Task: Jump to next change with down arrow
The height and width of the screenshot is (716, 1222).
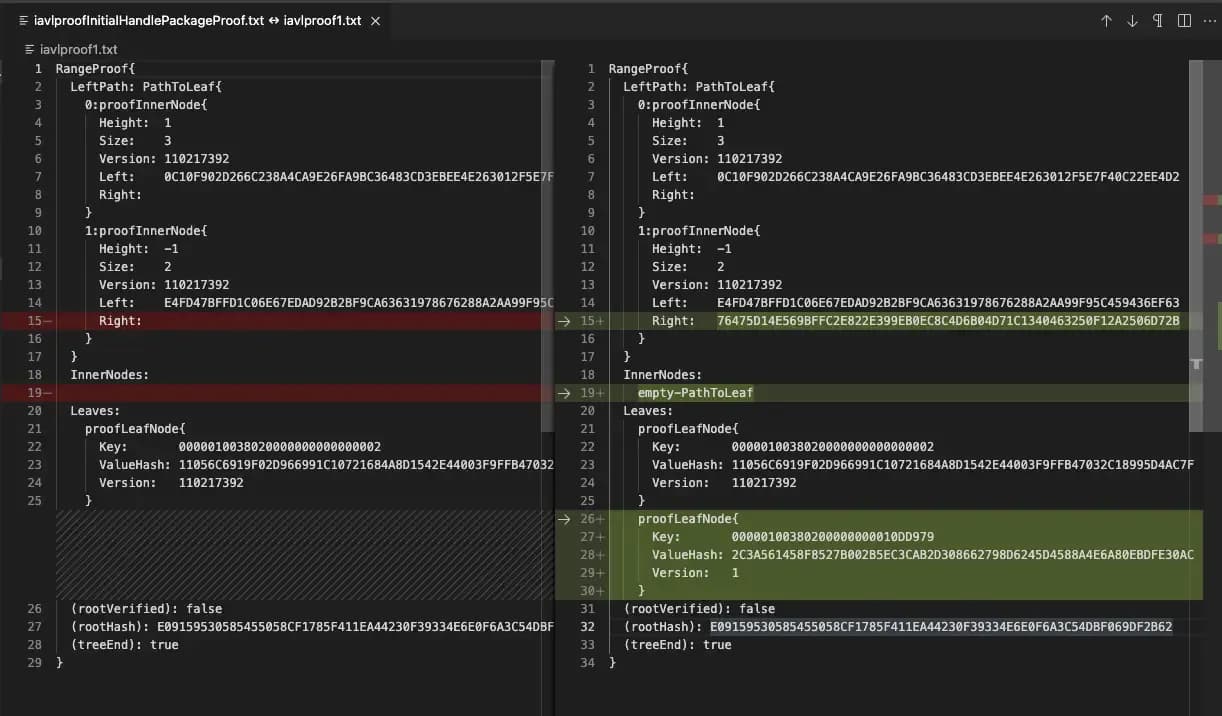Action: [x=1132, y=21]
